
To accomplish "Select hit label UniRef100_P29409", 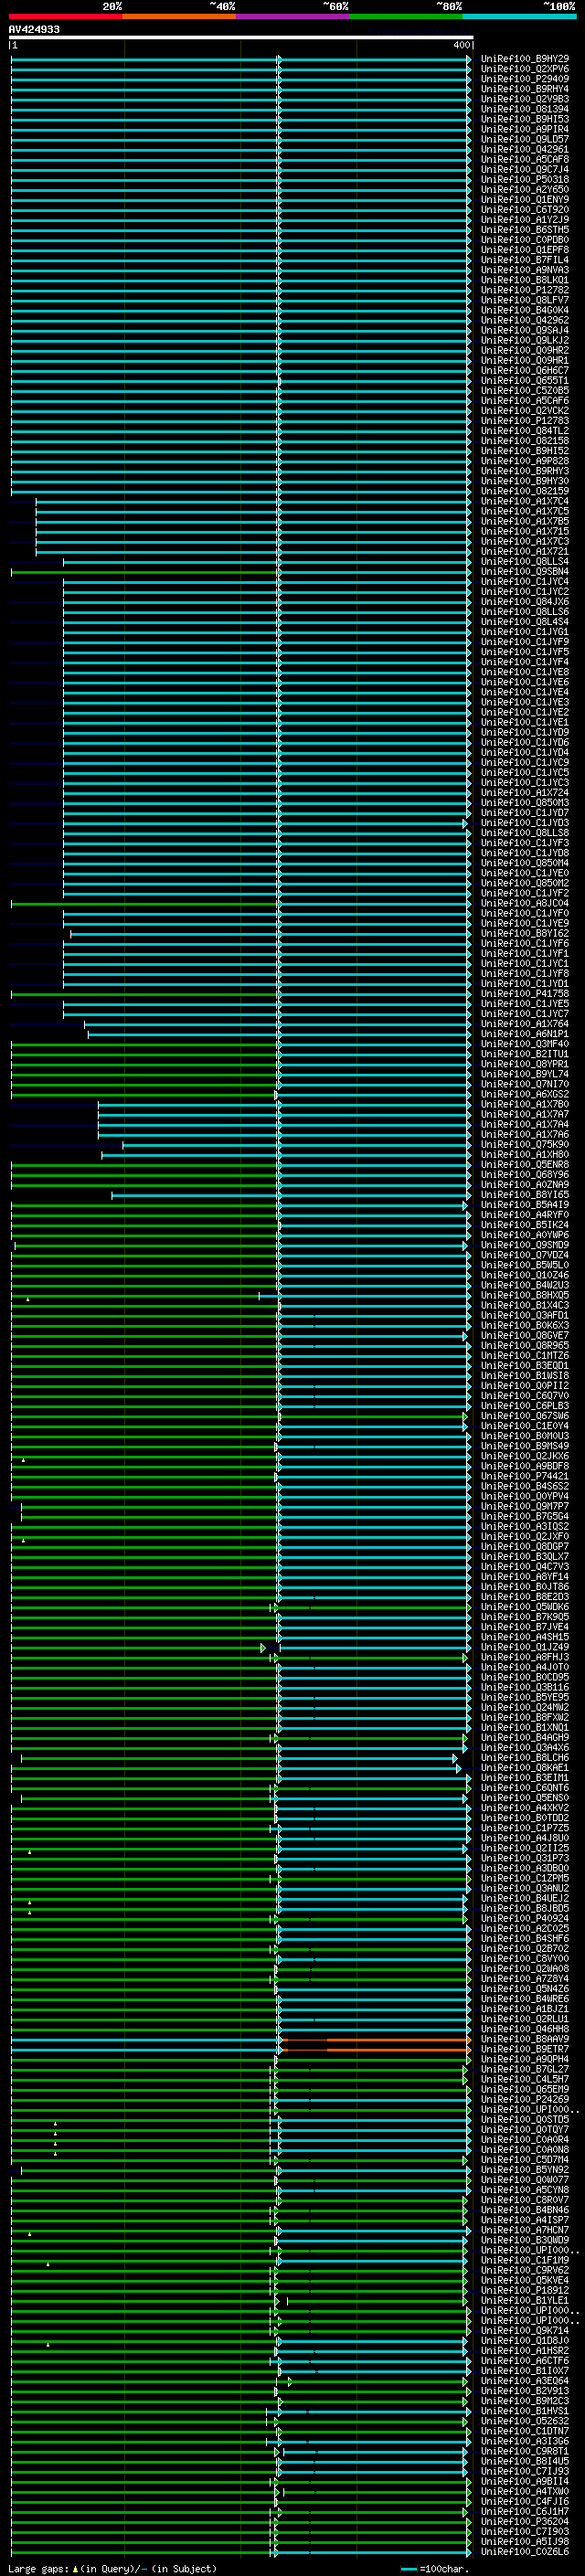I will [525, 79].
